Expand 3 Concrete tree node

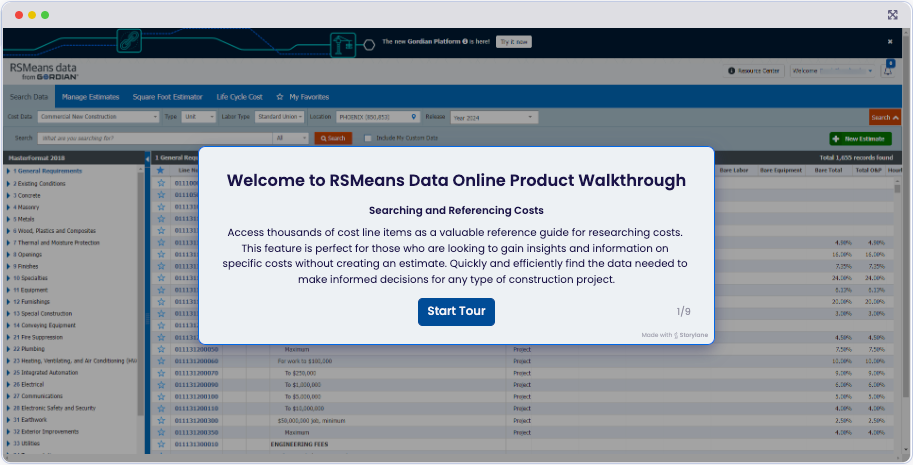click(x=8, y=196)
